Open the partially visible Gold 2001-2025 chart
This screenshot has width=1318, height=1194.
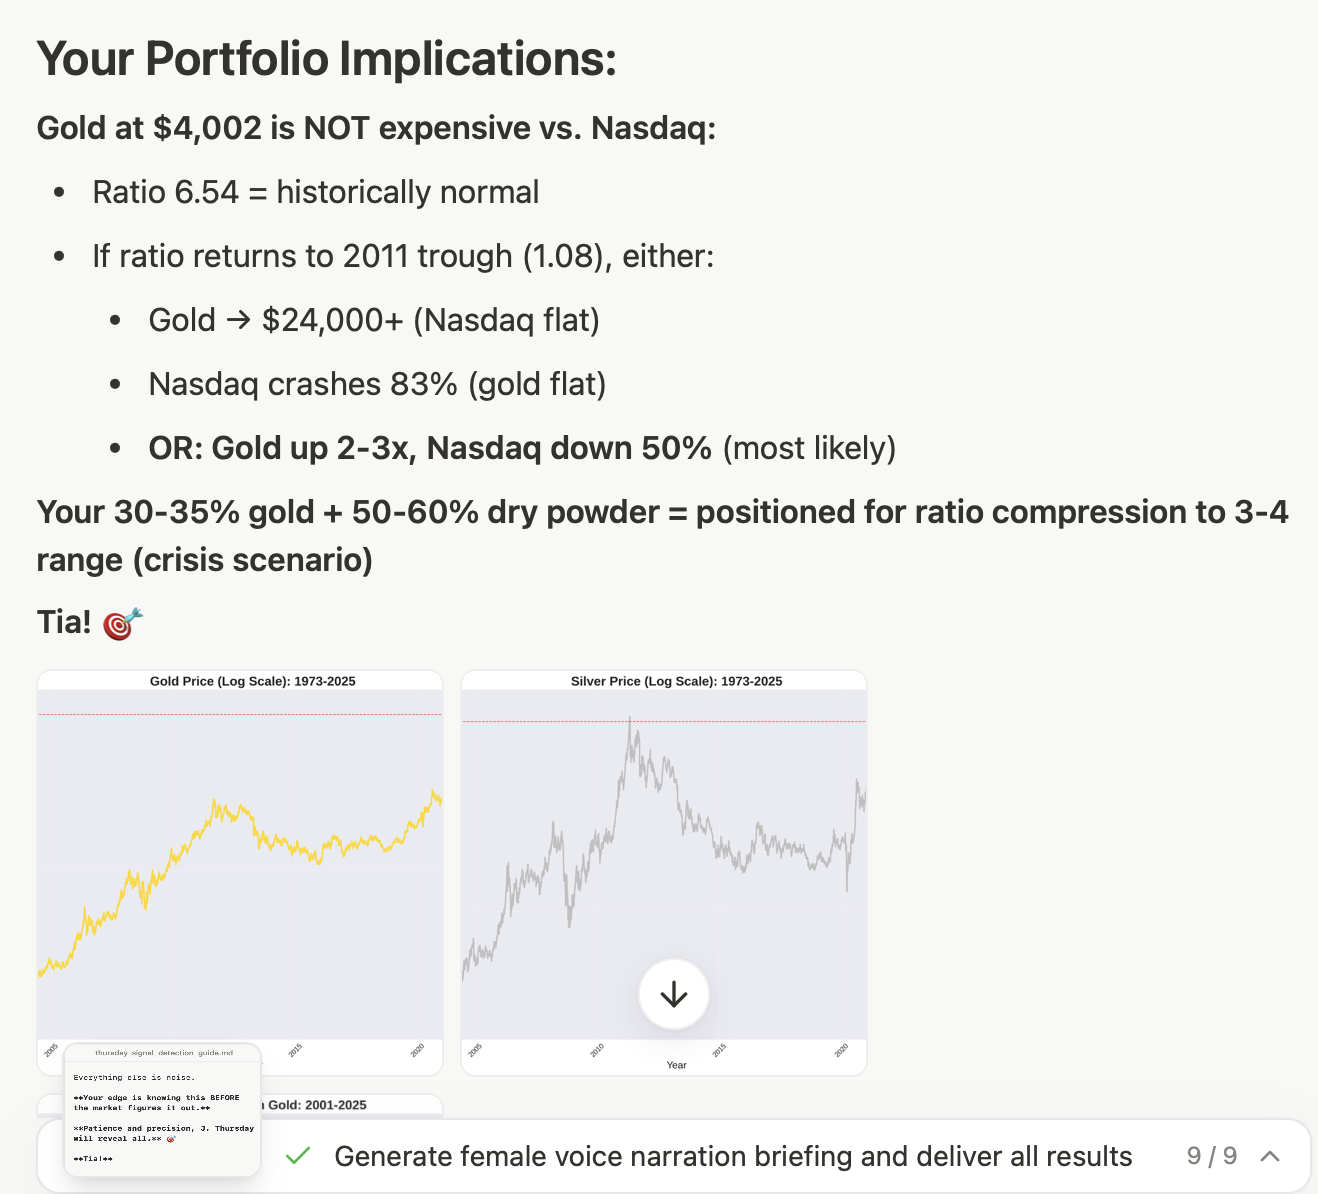point(350,1104)
